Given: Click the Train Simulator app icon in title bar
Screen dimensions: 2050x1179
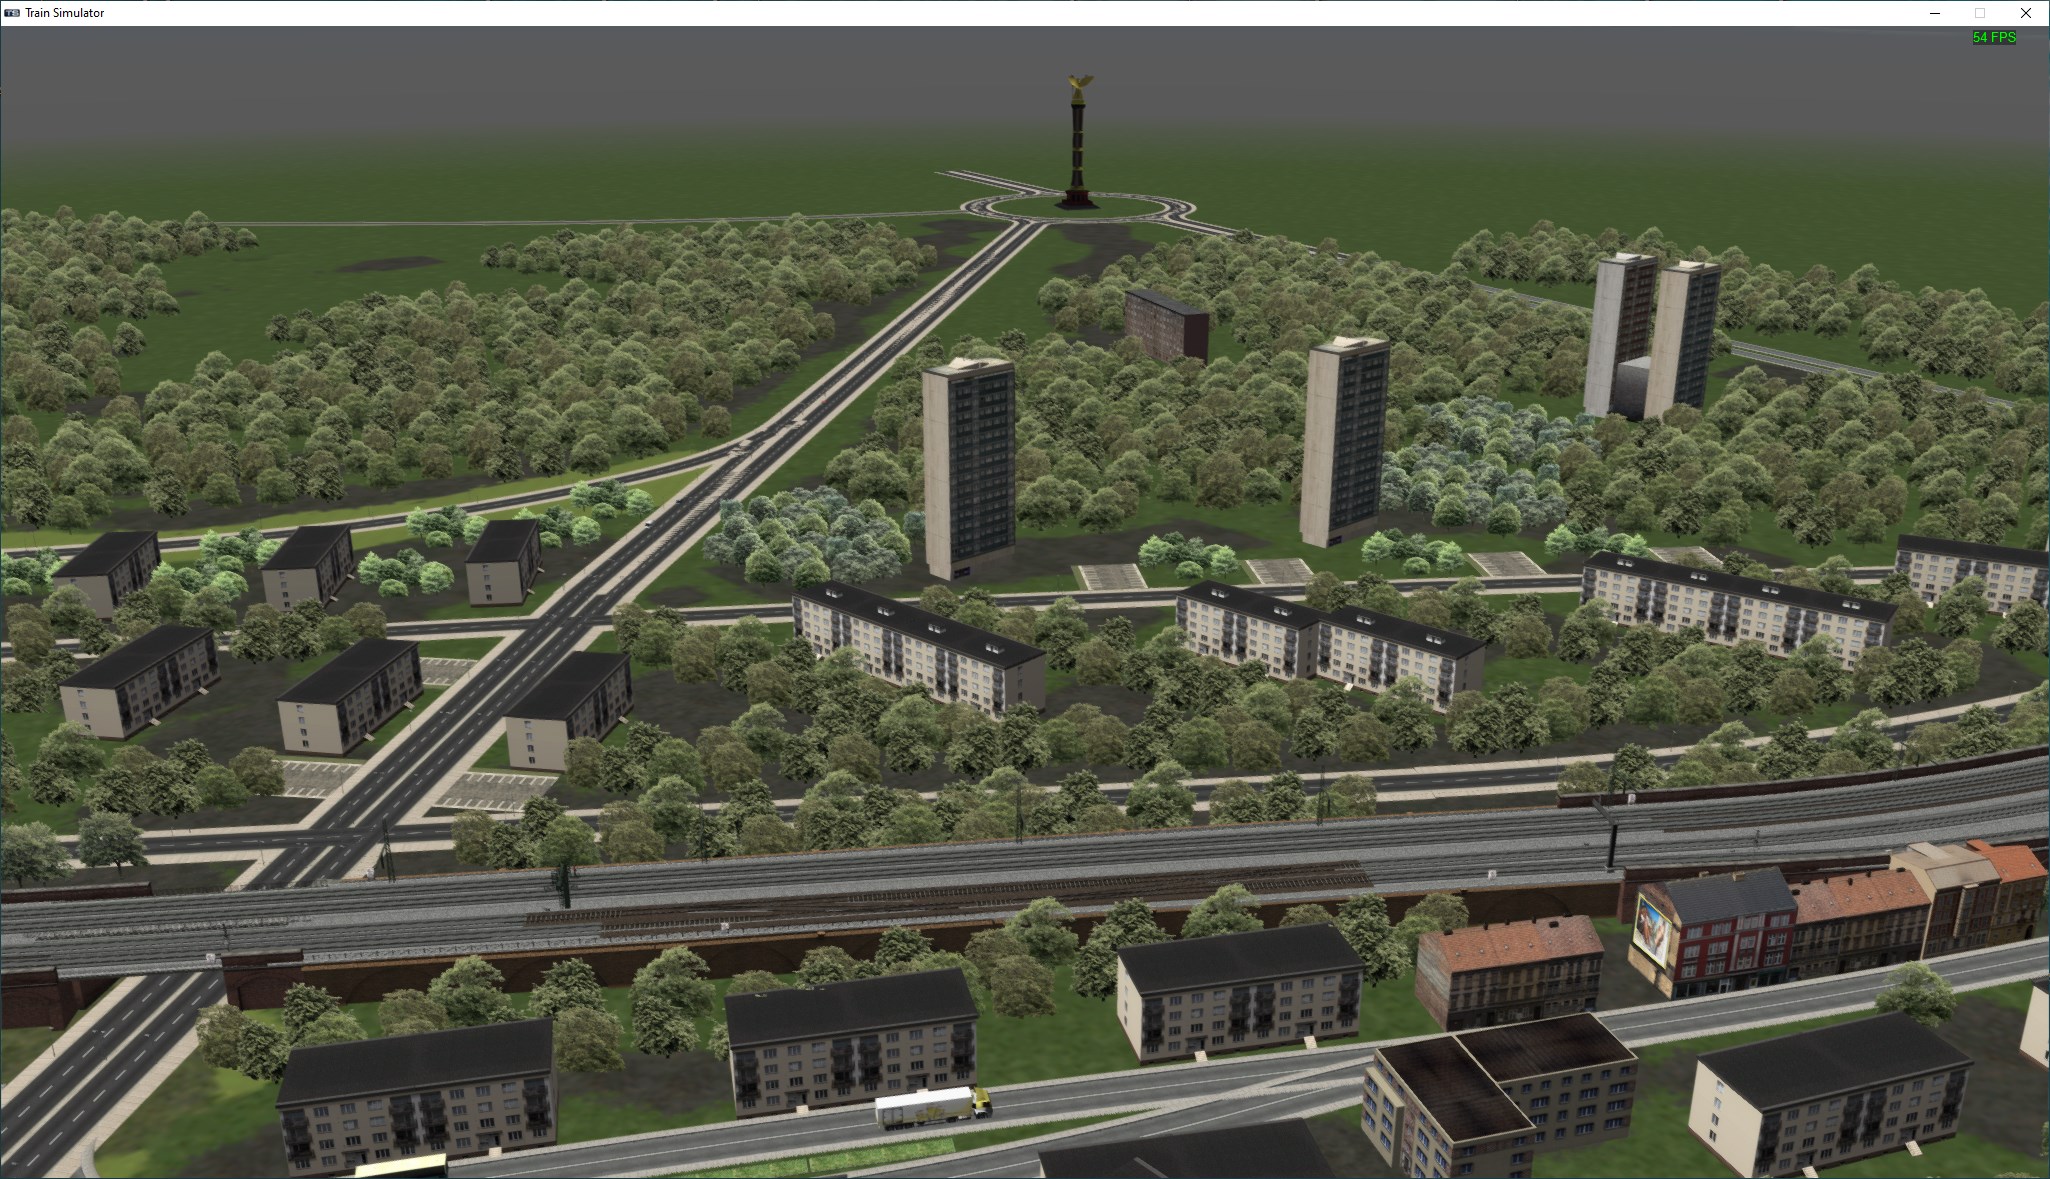Looking at the screenshot, I should pos(12,13).
